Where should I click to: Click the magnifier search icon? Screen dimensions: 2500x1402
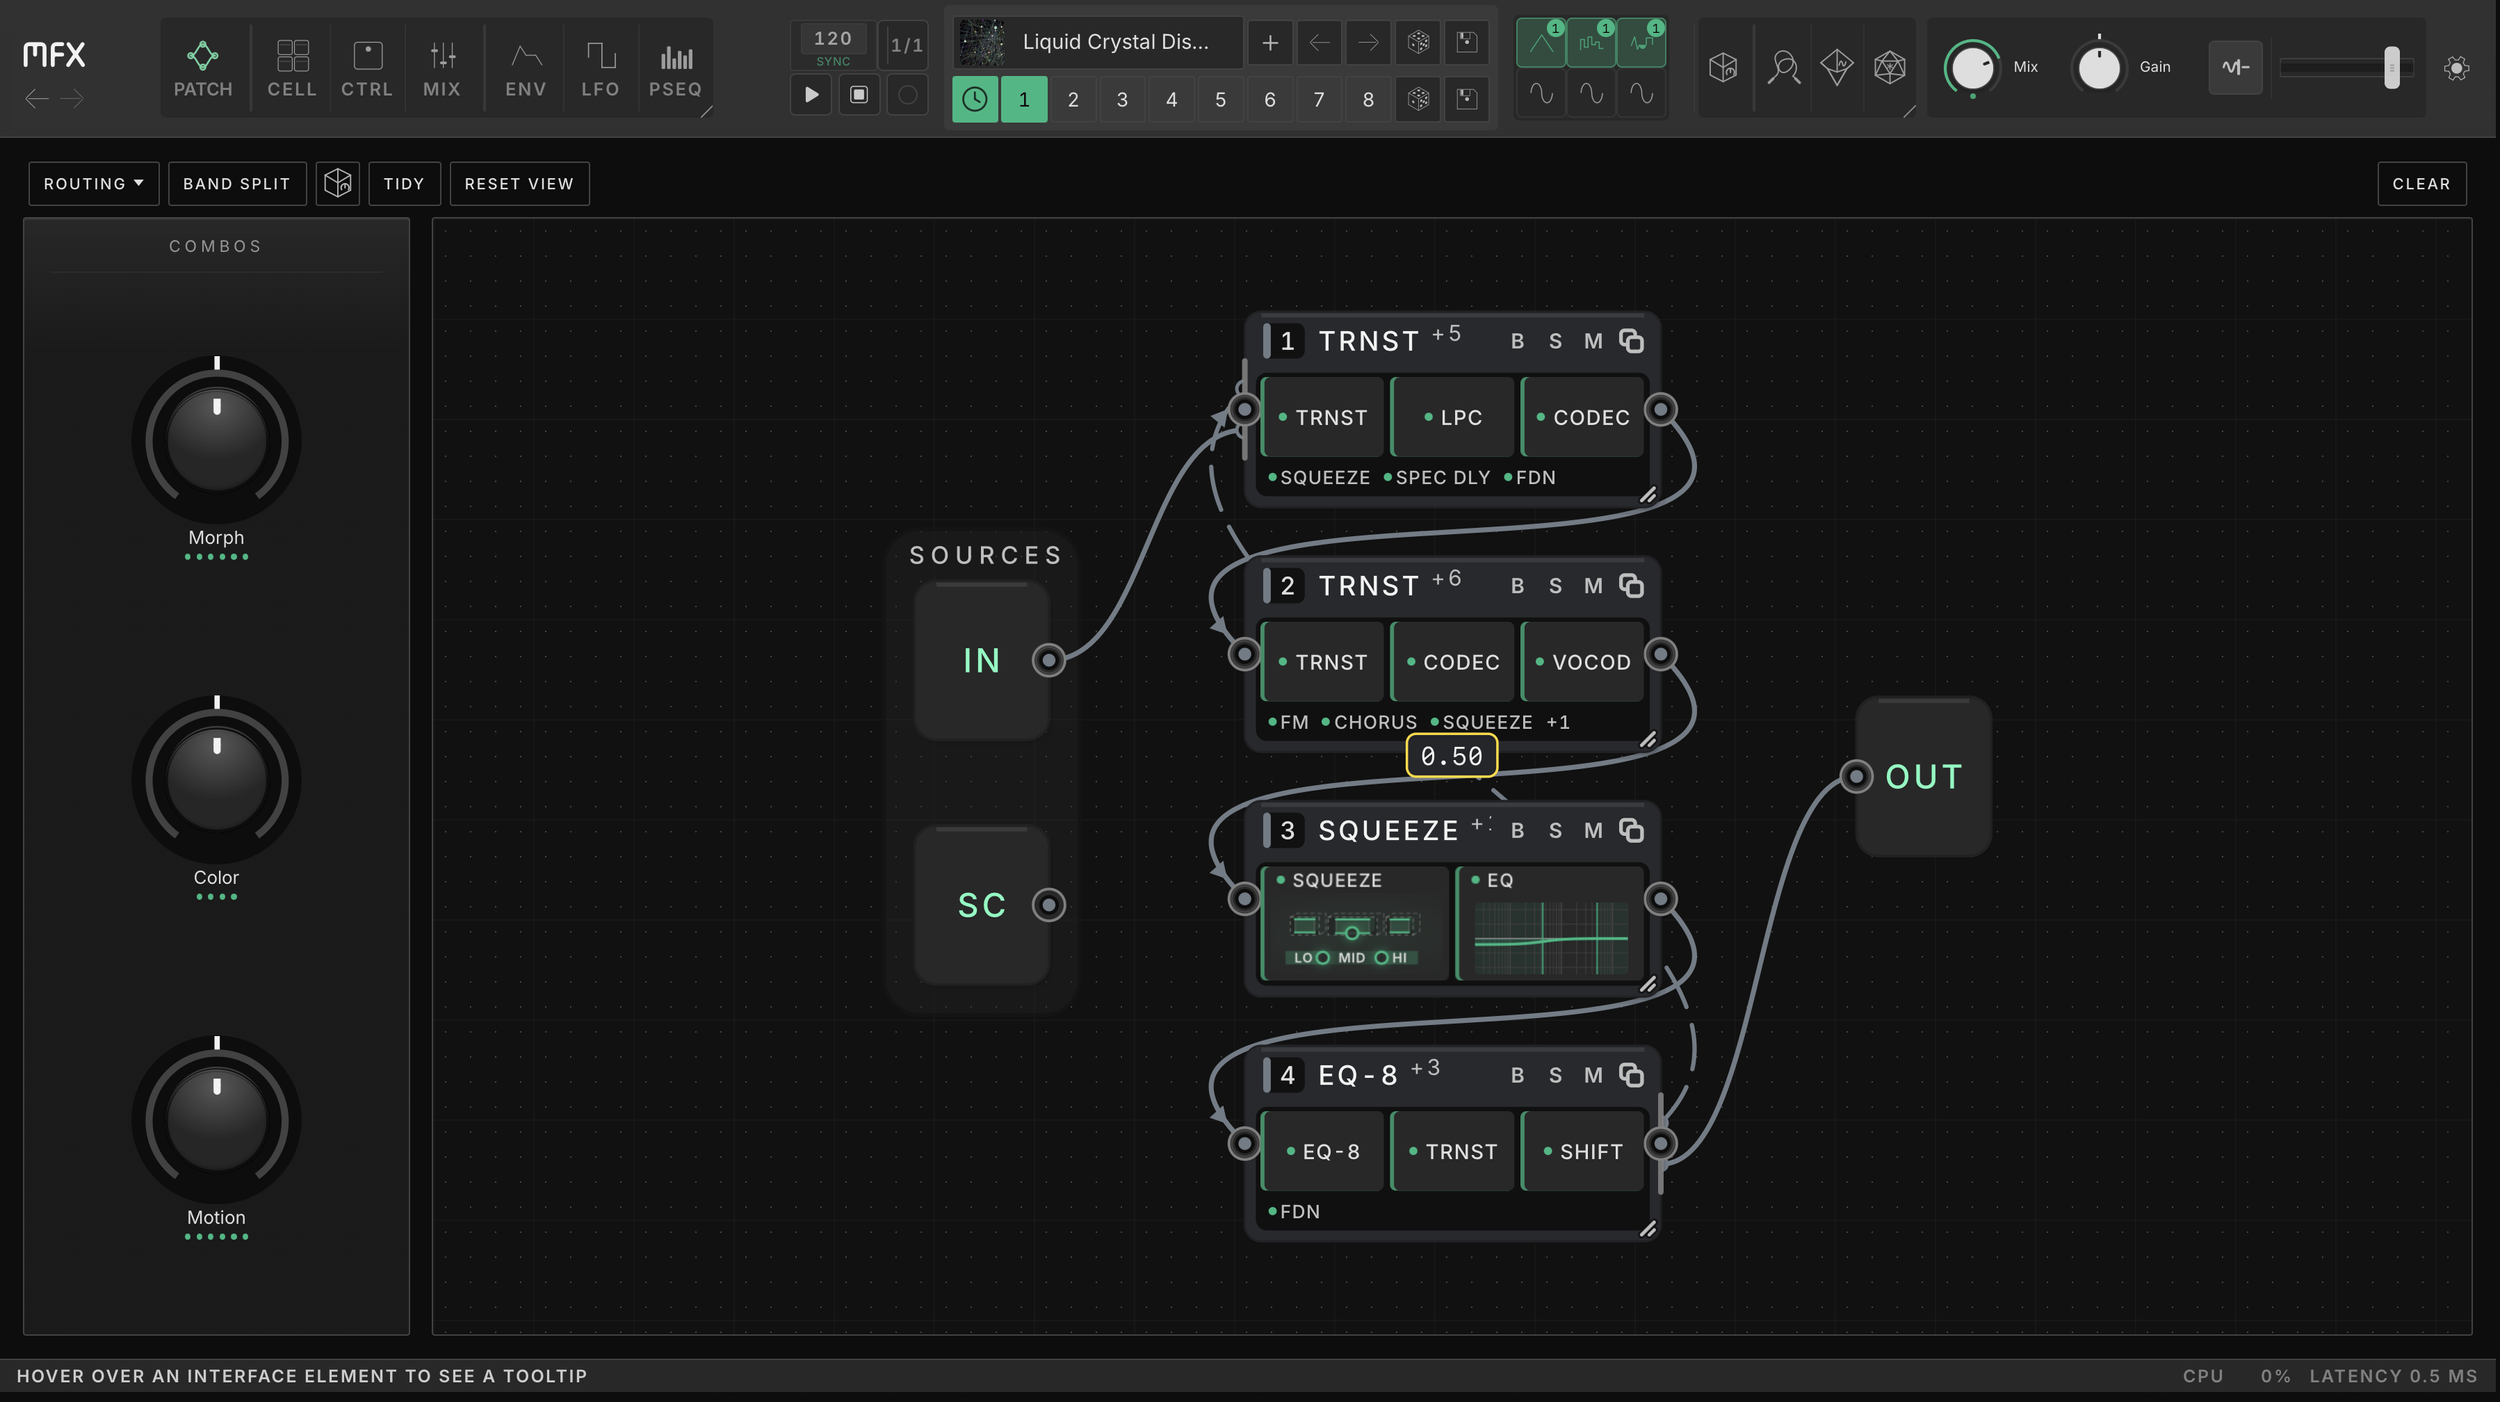pyautogui.click(x=1784, y=68)
